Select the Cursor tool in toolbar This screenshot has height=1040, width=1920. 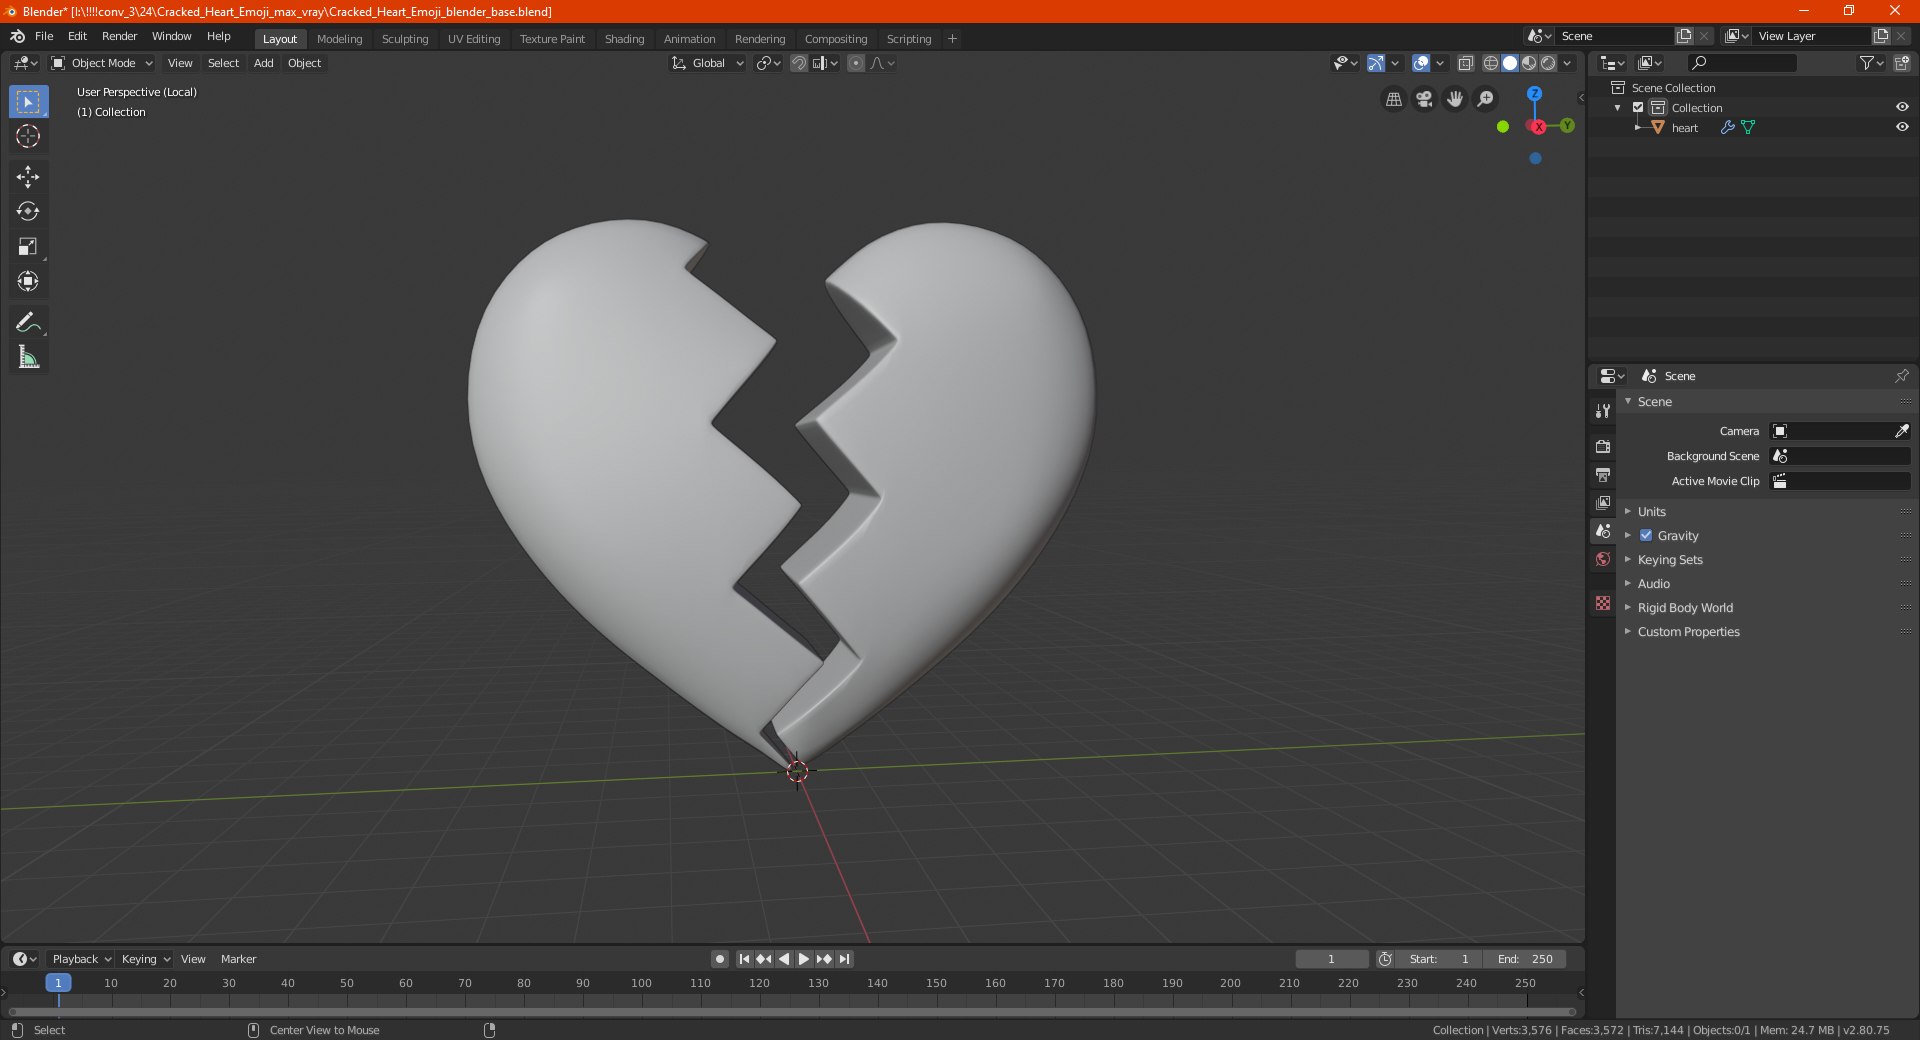pos(28,136)
